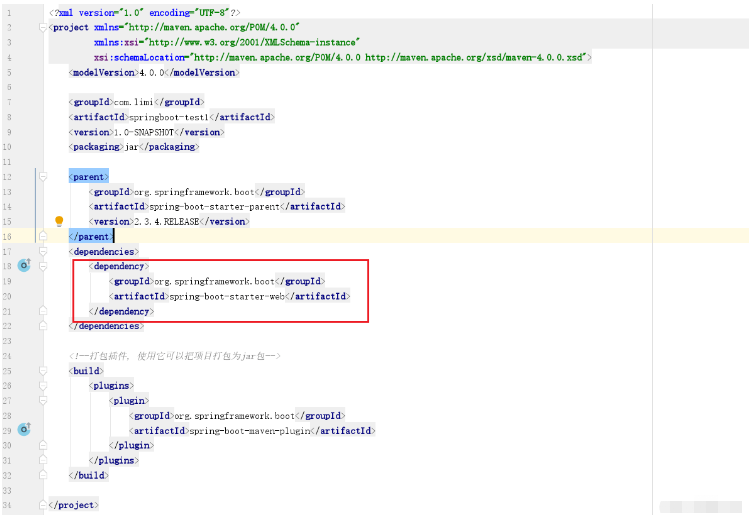Click line number 33 in the gutter
Viewport: 752px width, 515px height.
pyautogui.click(x=7, y=490)
